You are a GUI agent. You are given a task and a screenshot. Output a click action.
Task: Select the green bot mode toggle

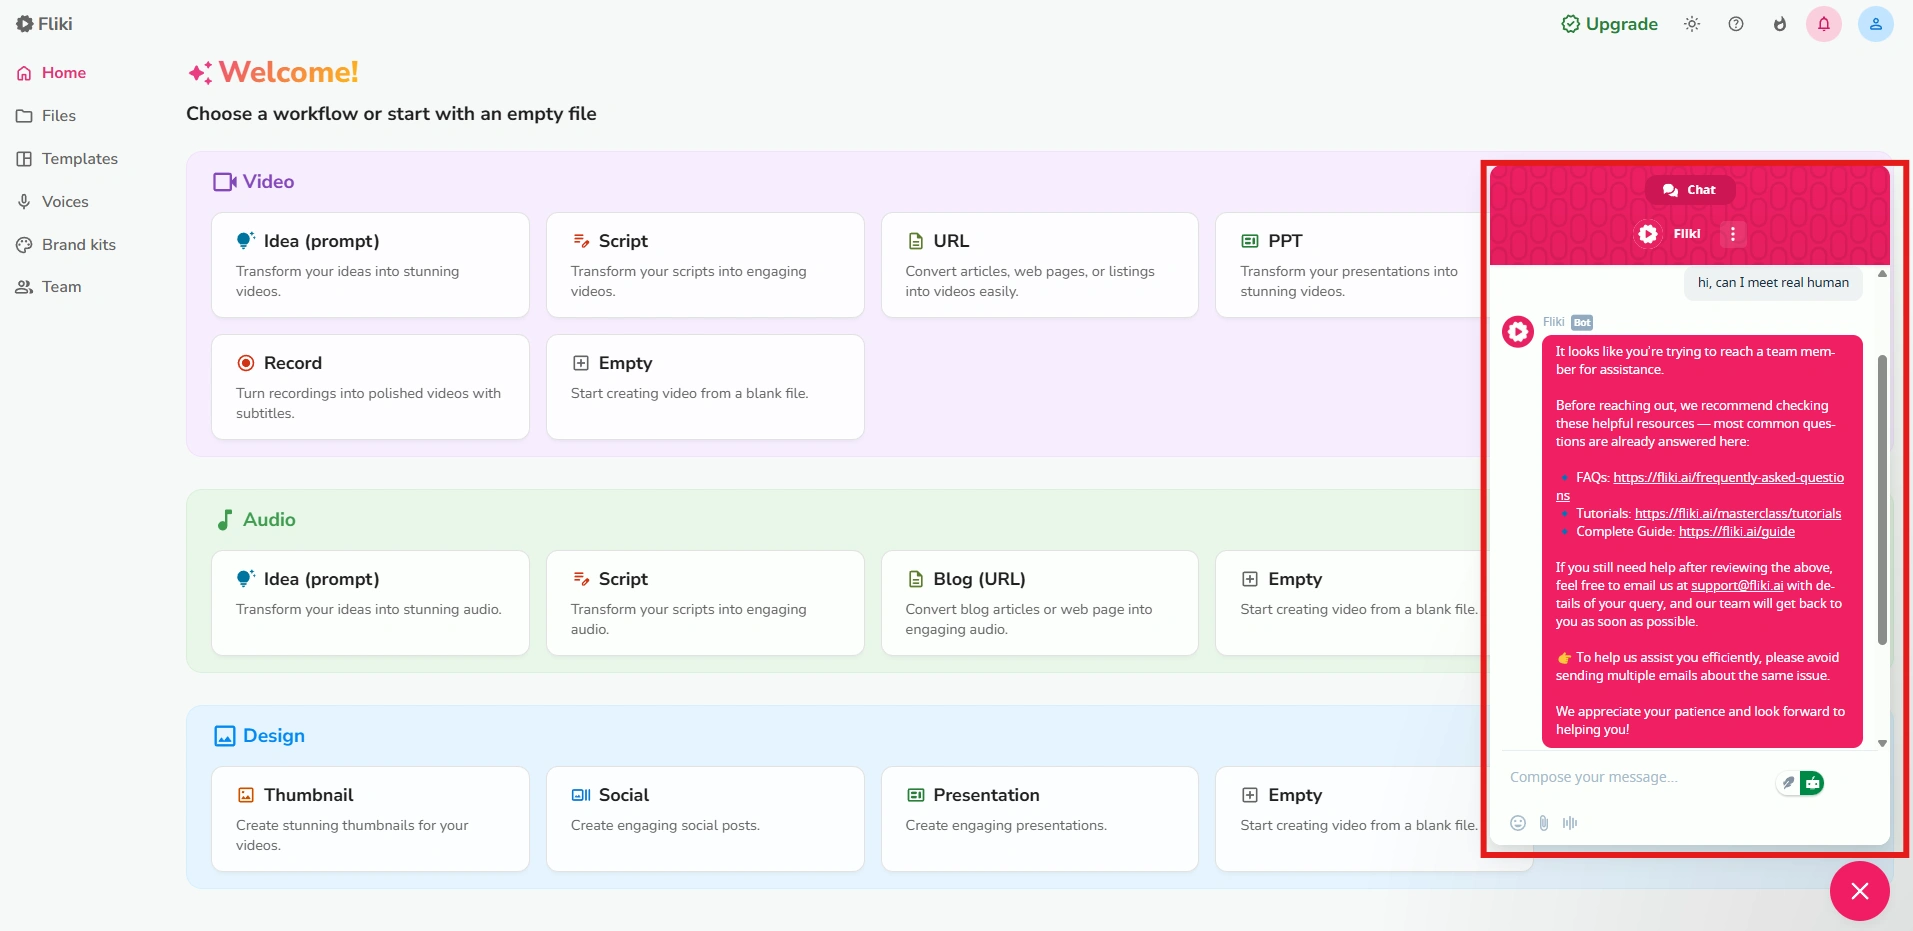pos(1812,783)
